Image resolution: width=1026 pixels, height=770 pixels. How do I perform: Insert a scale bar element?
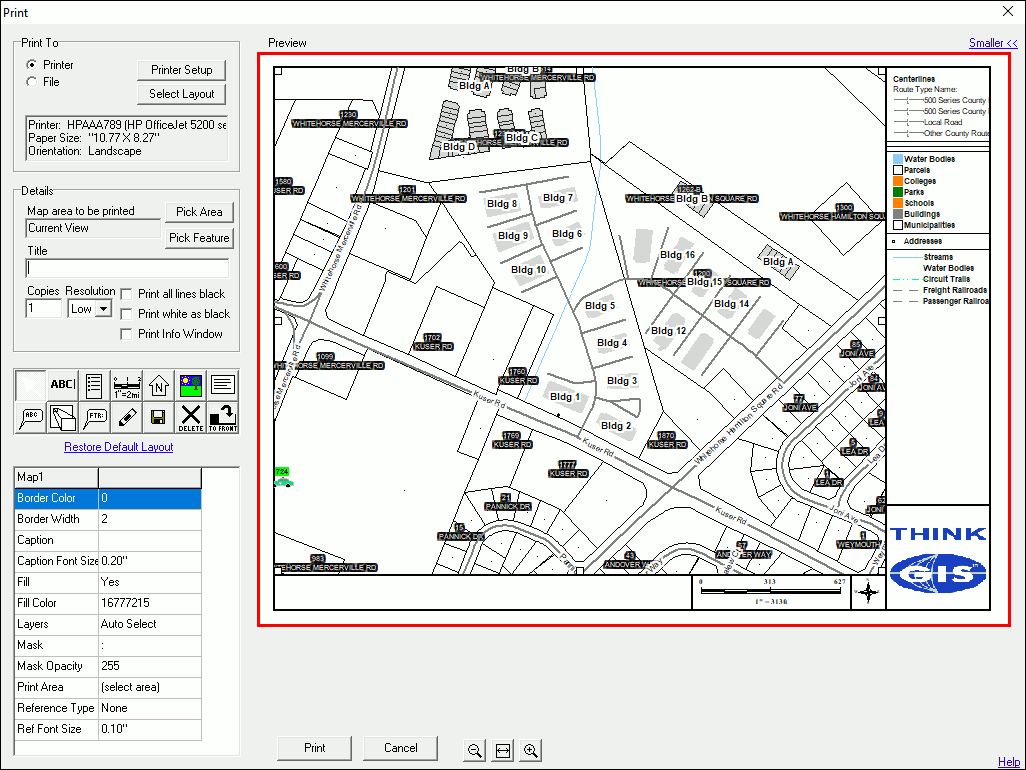(127, 385)
